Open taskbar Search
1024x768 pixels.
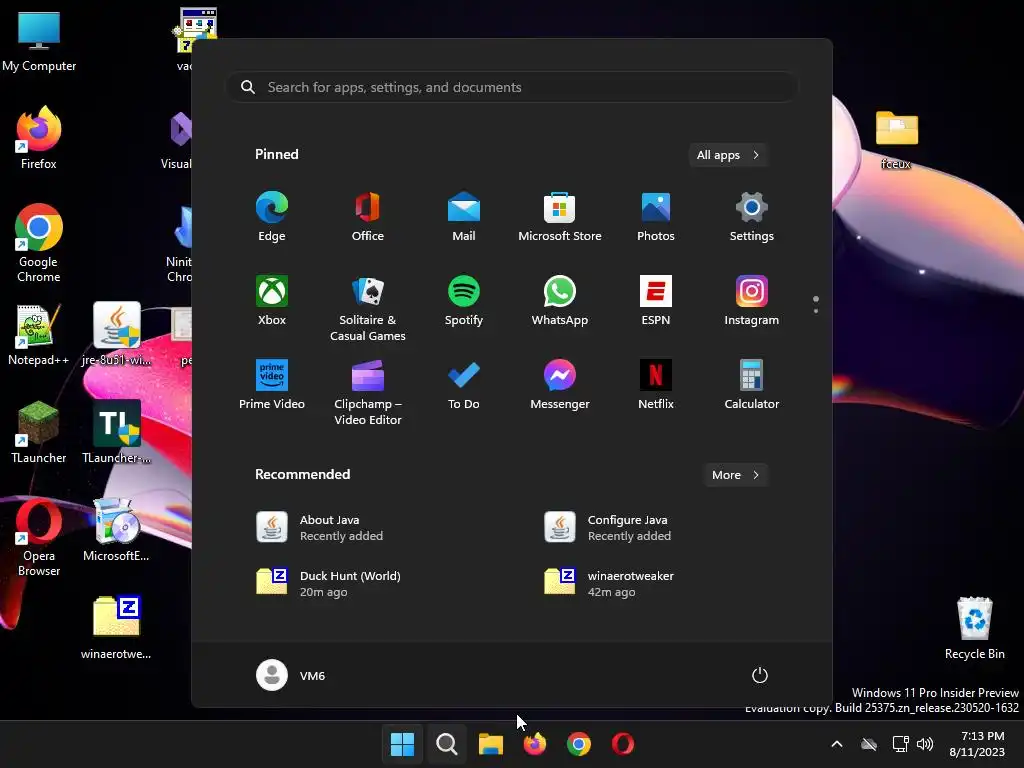point(447,744)
